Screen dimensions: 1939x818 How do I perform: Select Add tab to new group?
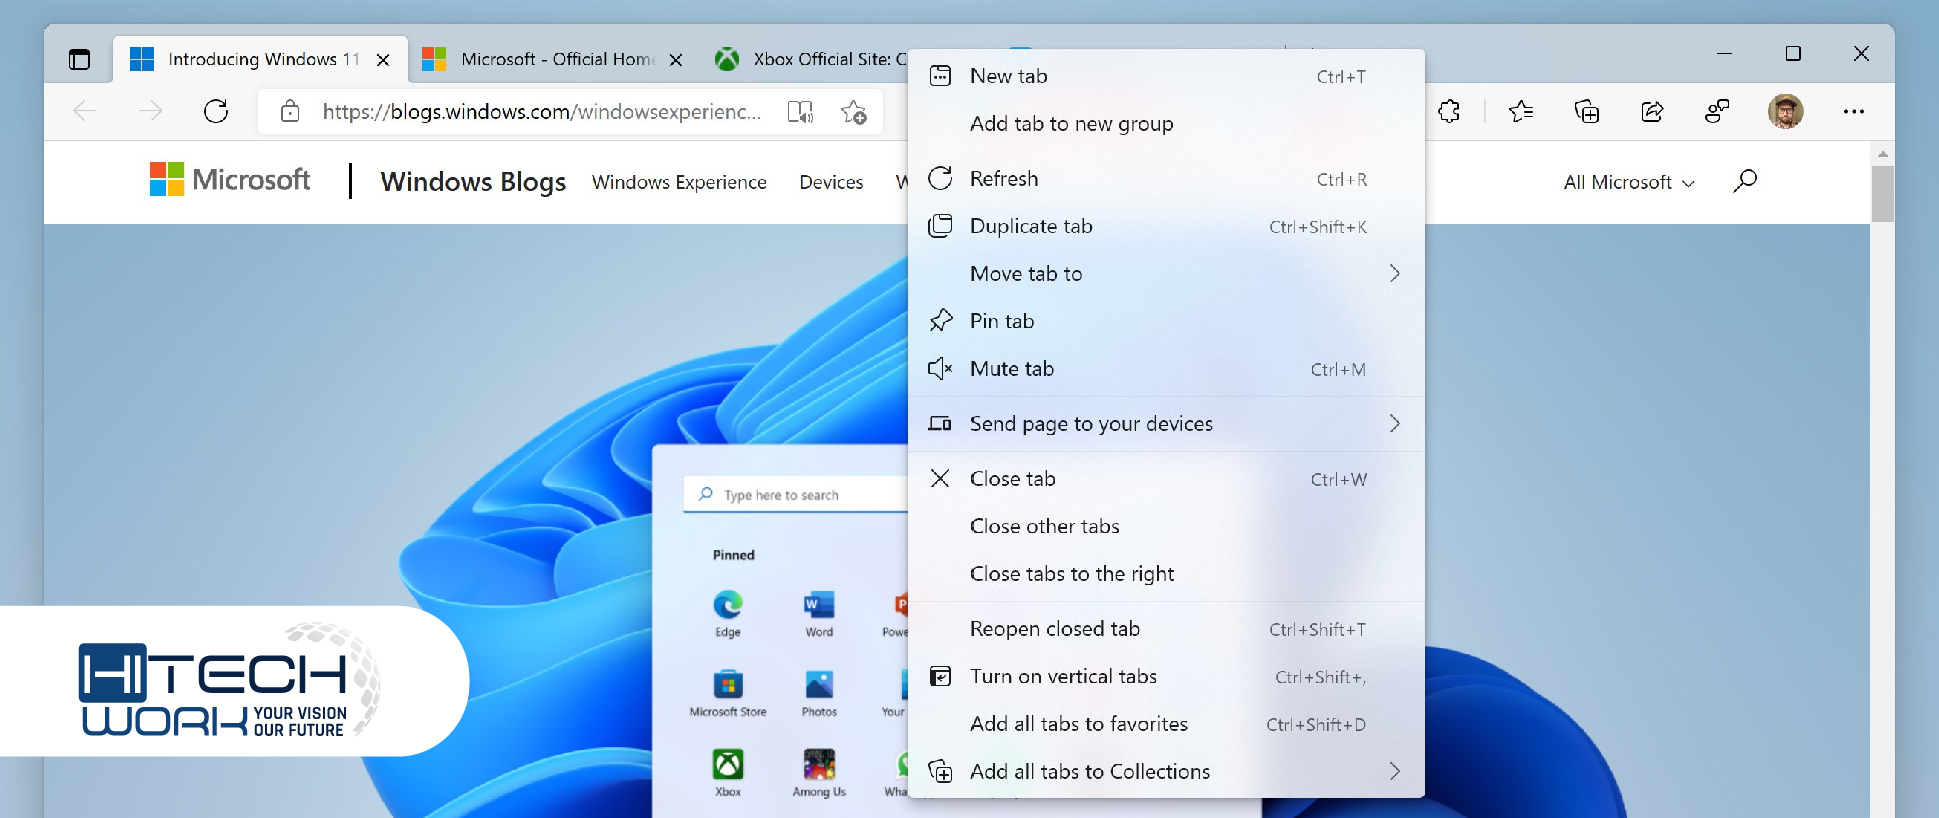pos(1166,124)
